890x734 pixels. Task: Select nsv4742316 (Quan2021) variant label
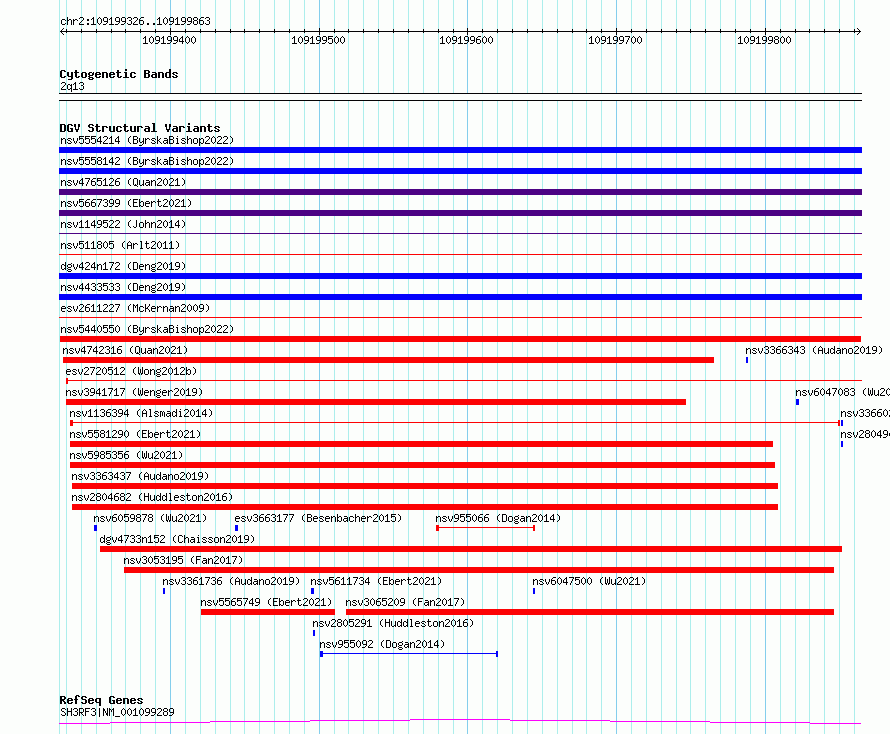pos(125,350)
